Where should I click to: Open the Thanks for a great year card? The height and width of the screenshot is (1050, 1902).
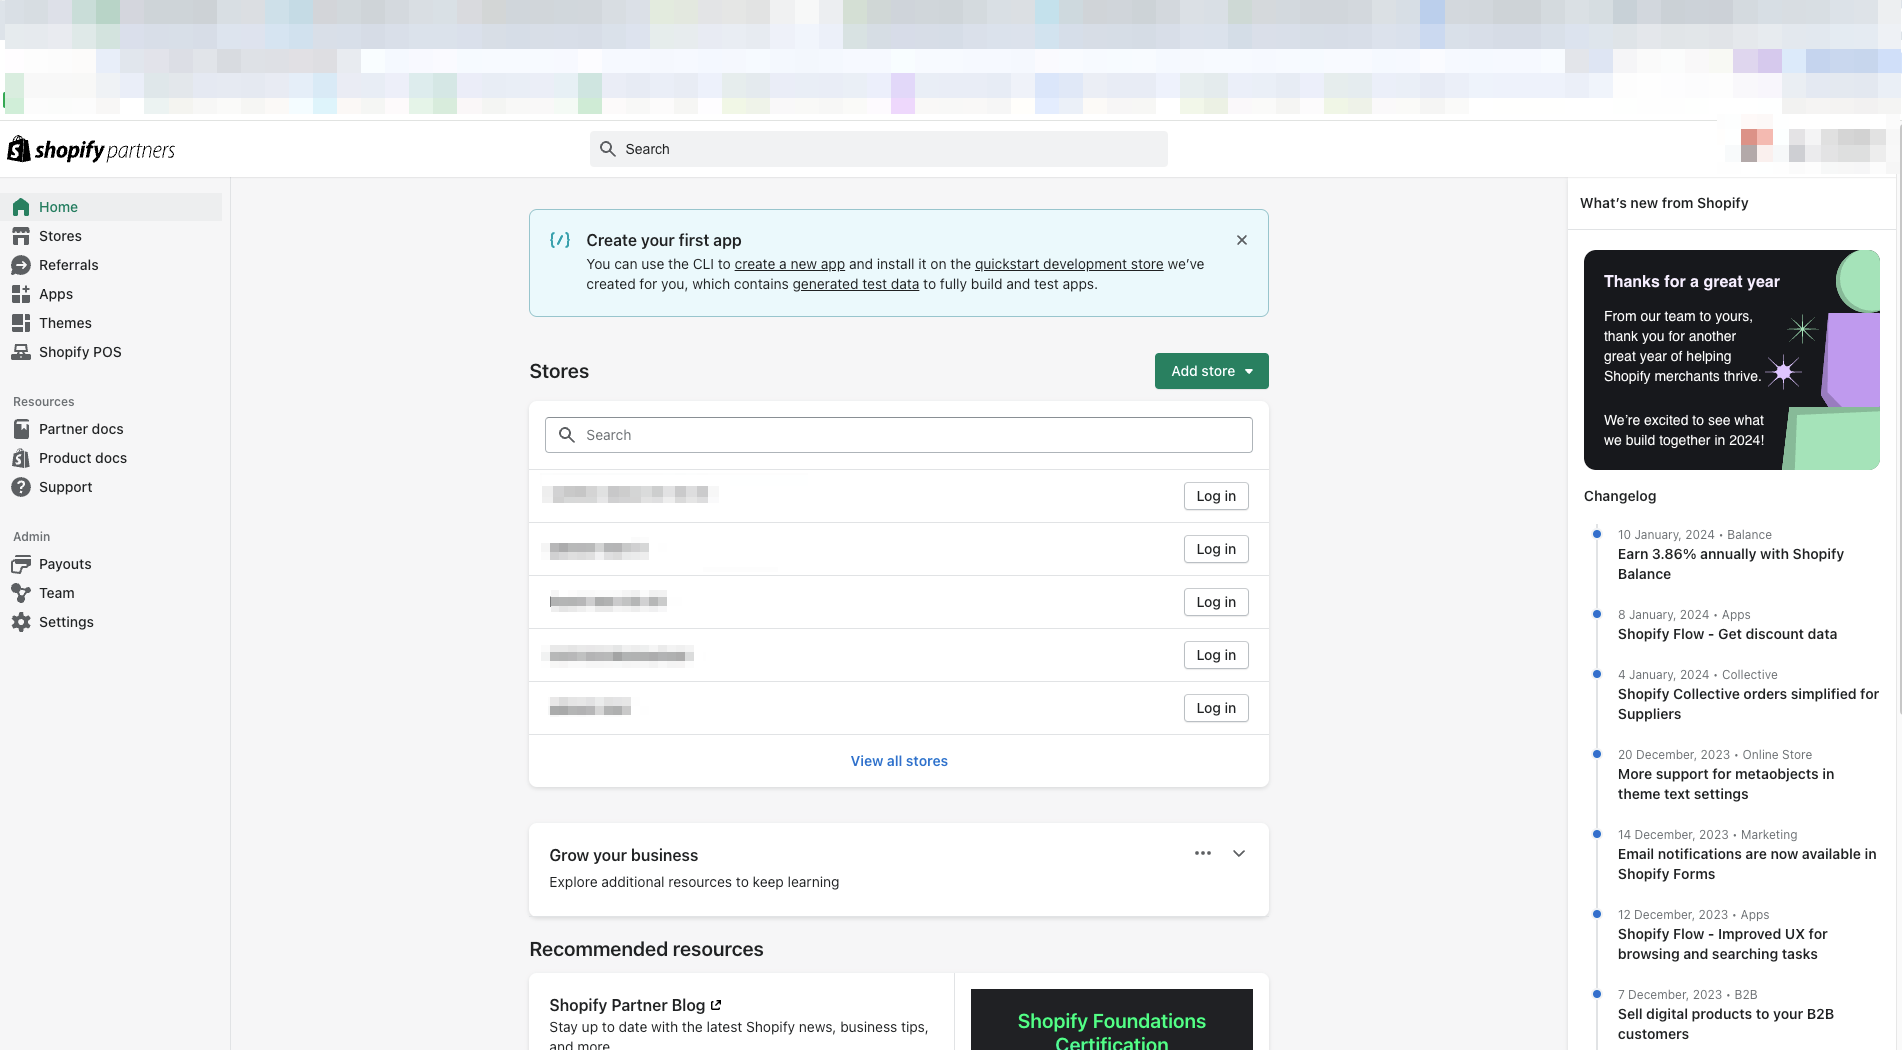click(x=1731, y=360)
